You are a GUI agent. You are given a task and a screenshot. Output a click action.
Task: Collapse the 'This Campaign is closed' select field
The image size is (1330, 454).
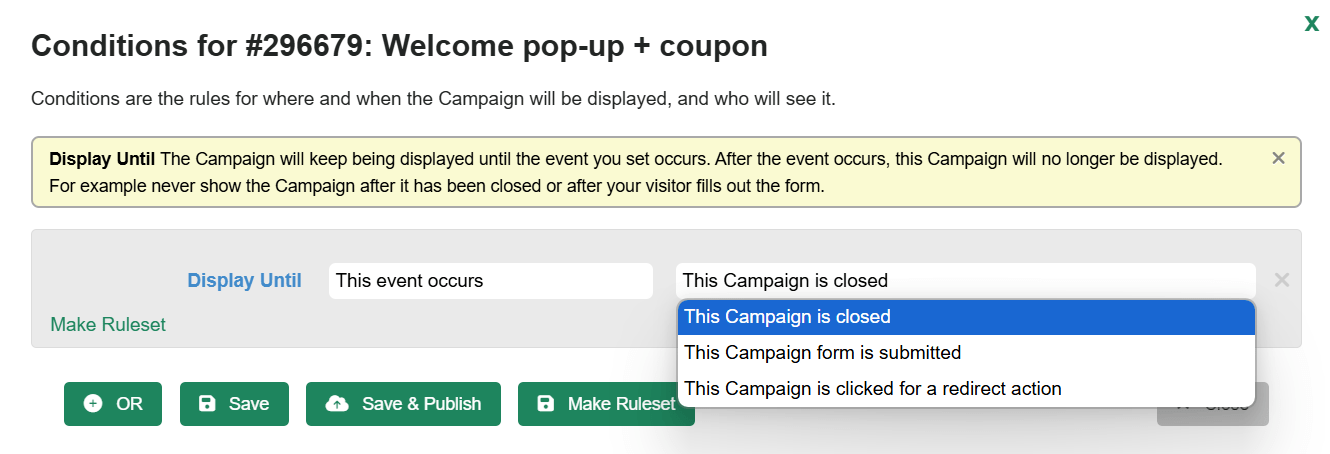pyautogui.click(x=966, y=281)
